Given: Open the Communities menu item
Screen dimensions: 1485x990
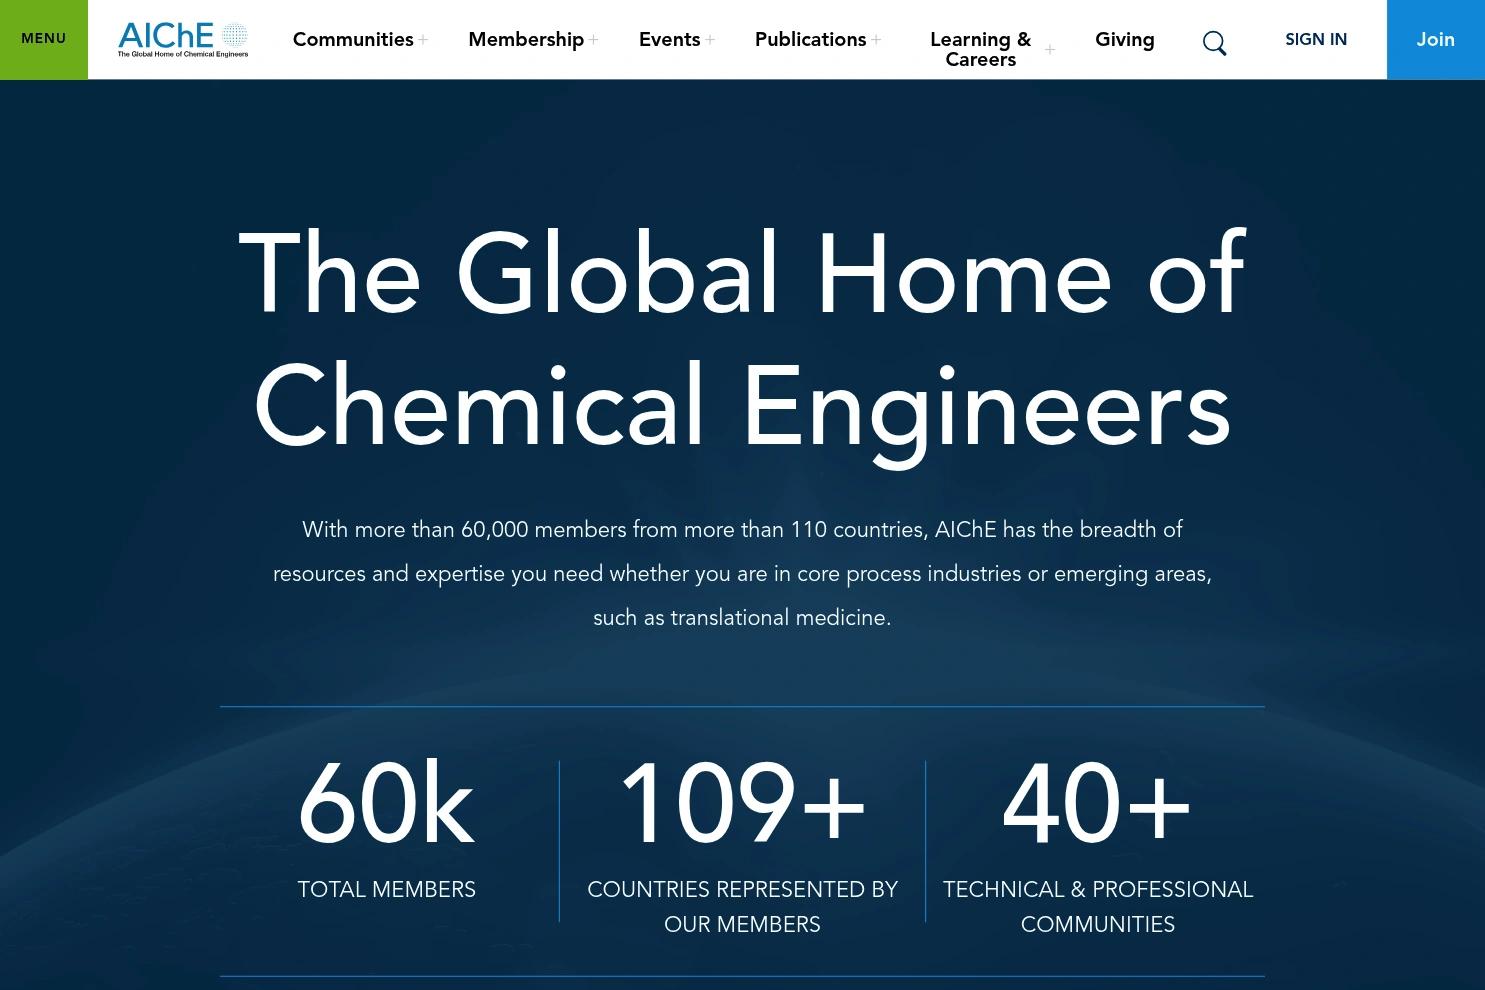Looking at the screenshot, I should pyautogui.click(x=353, y=39).
